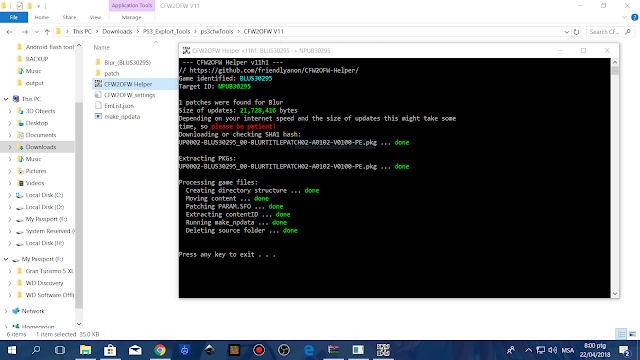Select the output quick access folder

30,83
